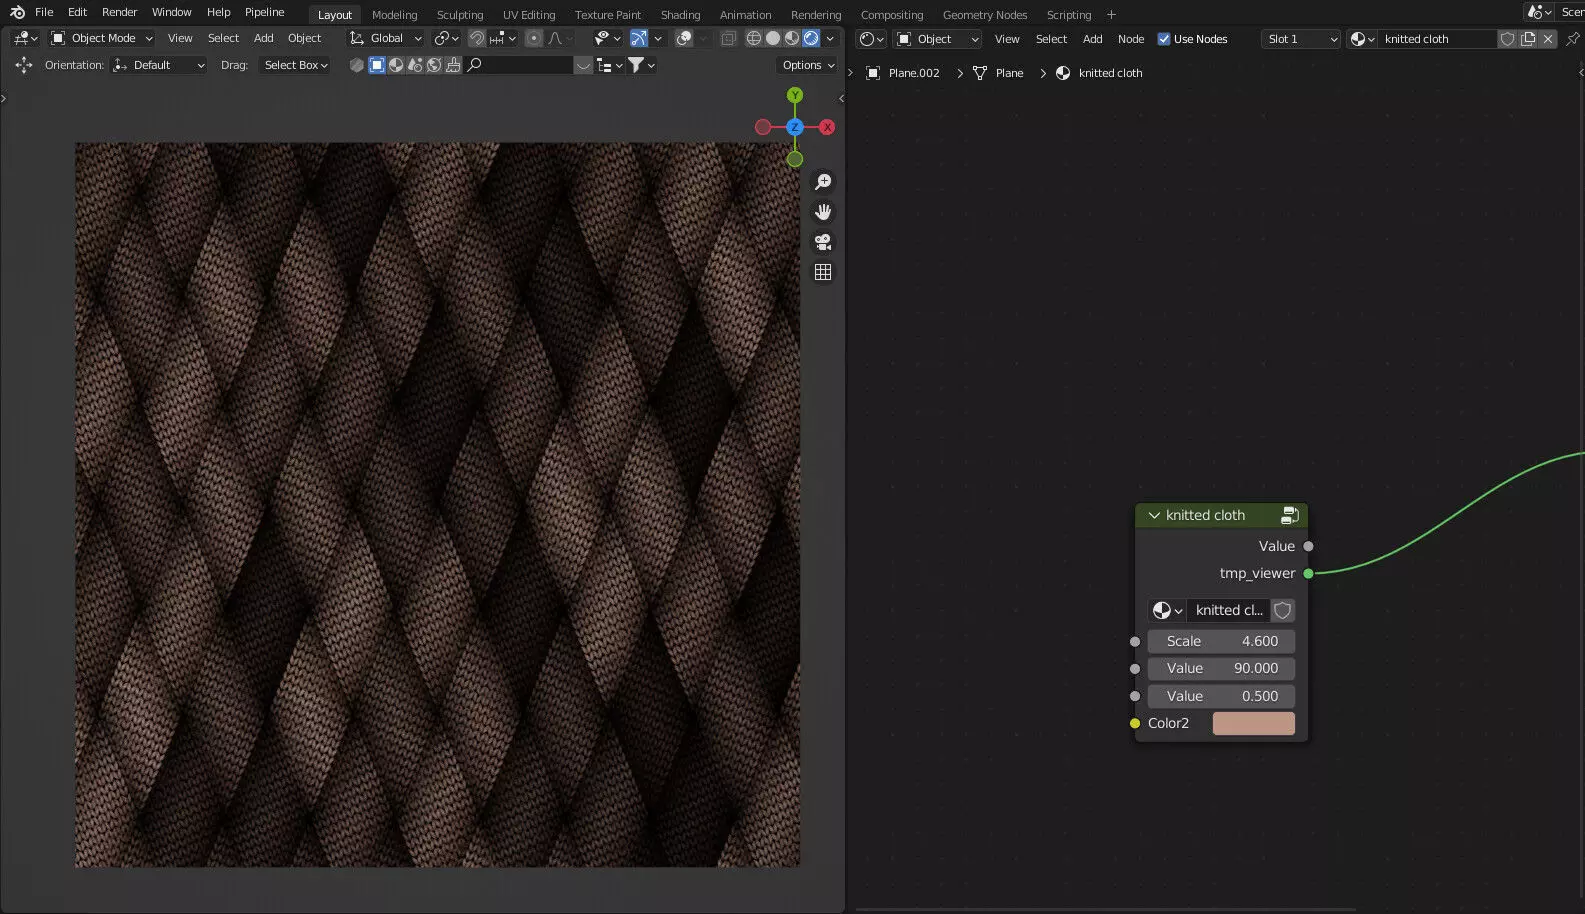The image size is (1585, 914).
Task: Collapse the knitted cloth node
Action: pos(1154,515)
